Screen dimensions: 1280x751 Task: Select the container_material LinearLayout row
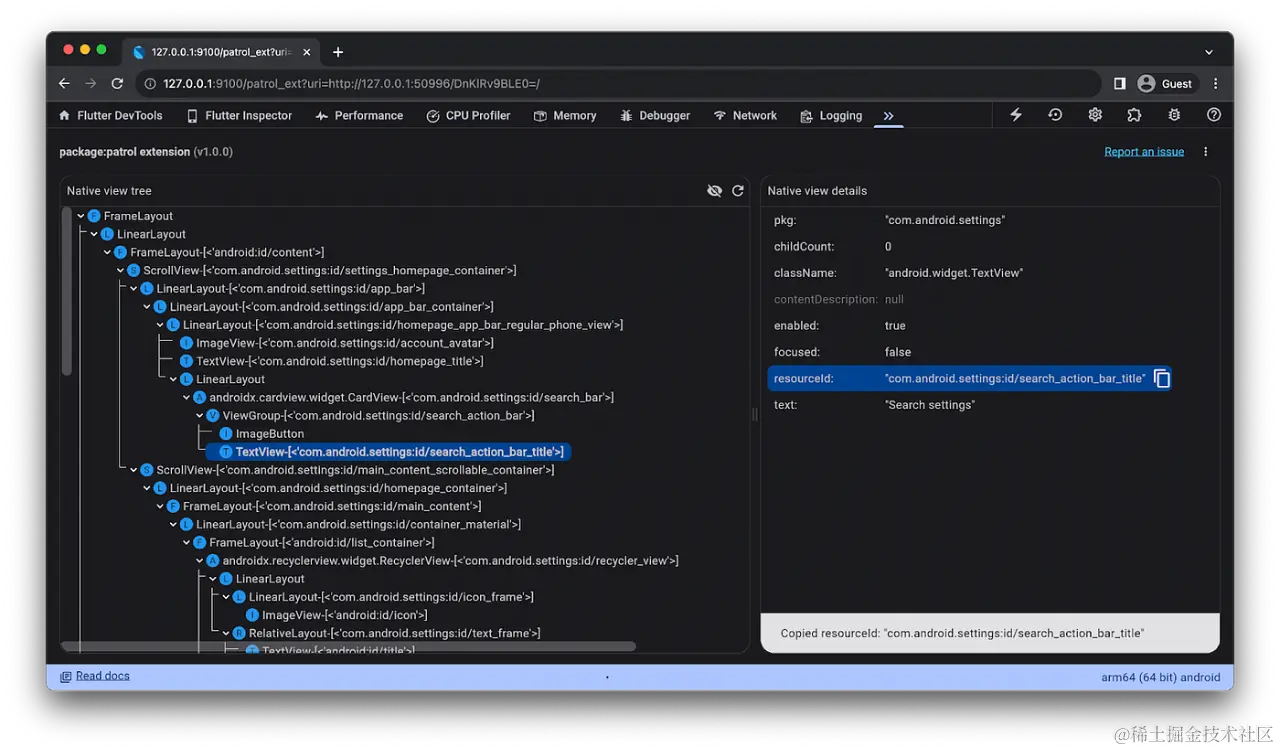(350, 525)
